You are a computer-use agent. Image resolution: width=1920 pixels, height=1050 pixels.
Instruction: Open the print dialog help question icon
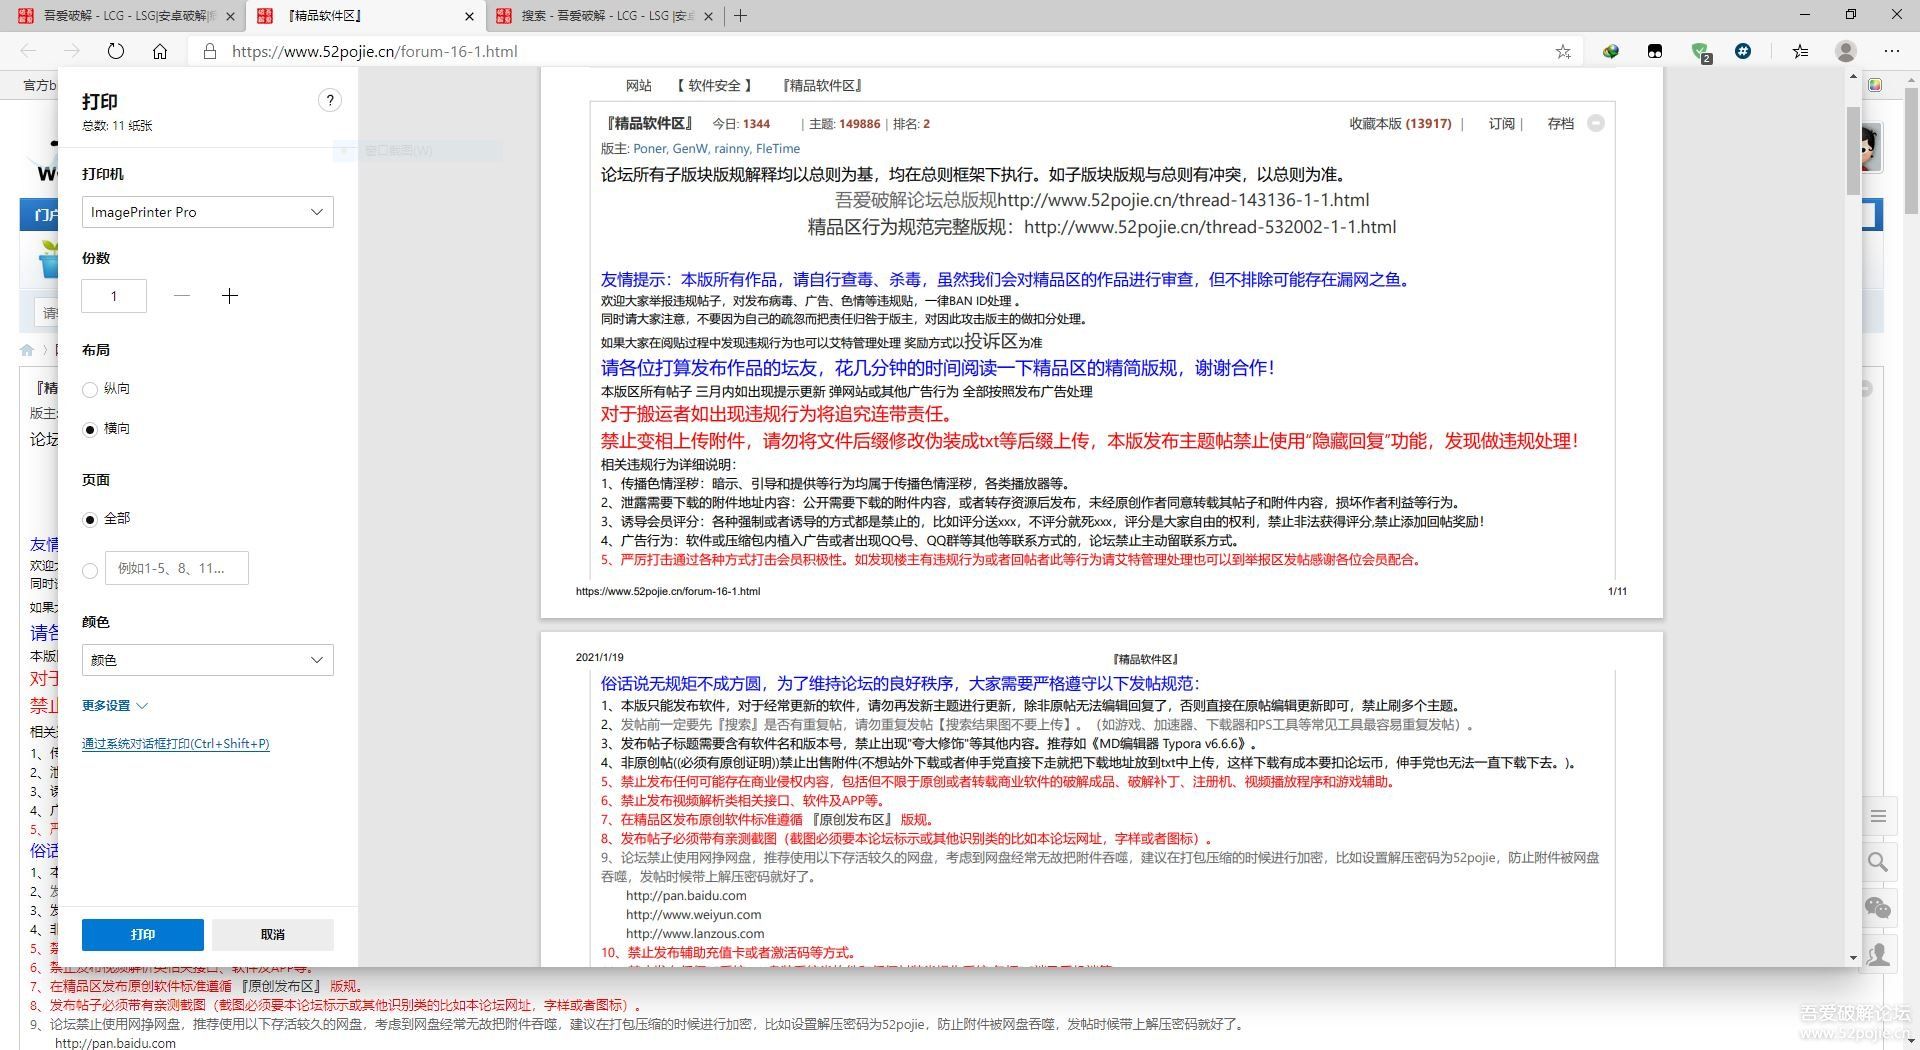pyautogui.click(x=329, y=100)
